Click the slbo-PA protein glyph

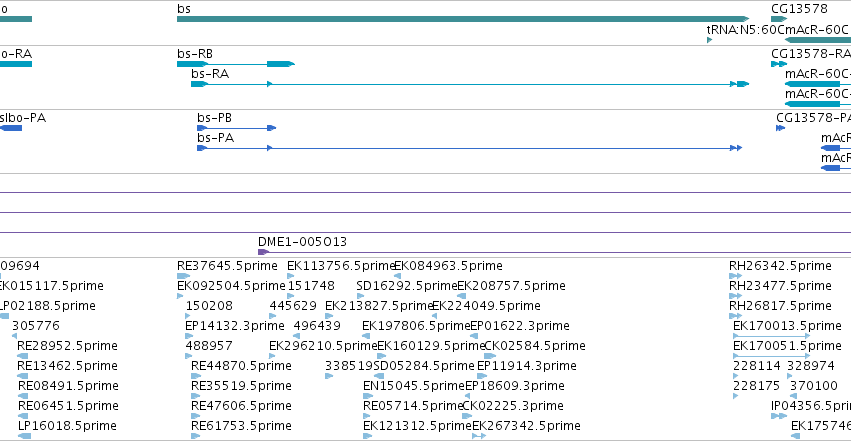pos(11,128)
